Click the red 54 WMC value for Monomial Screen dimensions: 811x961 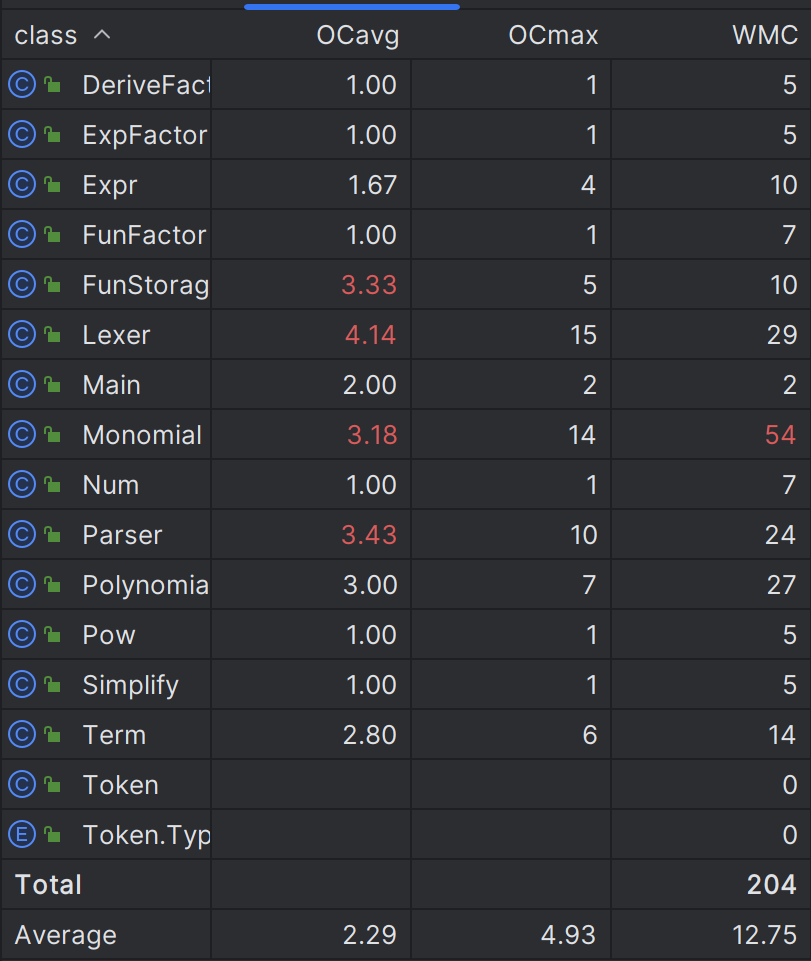coord(780,435)
